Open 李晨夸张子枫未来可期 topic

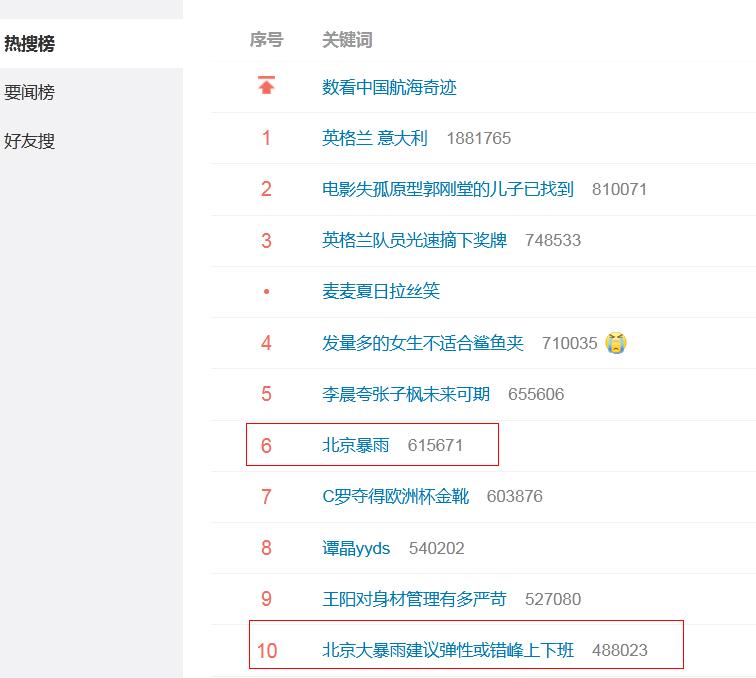405,394
